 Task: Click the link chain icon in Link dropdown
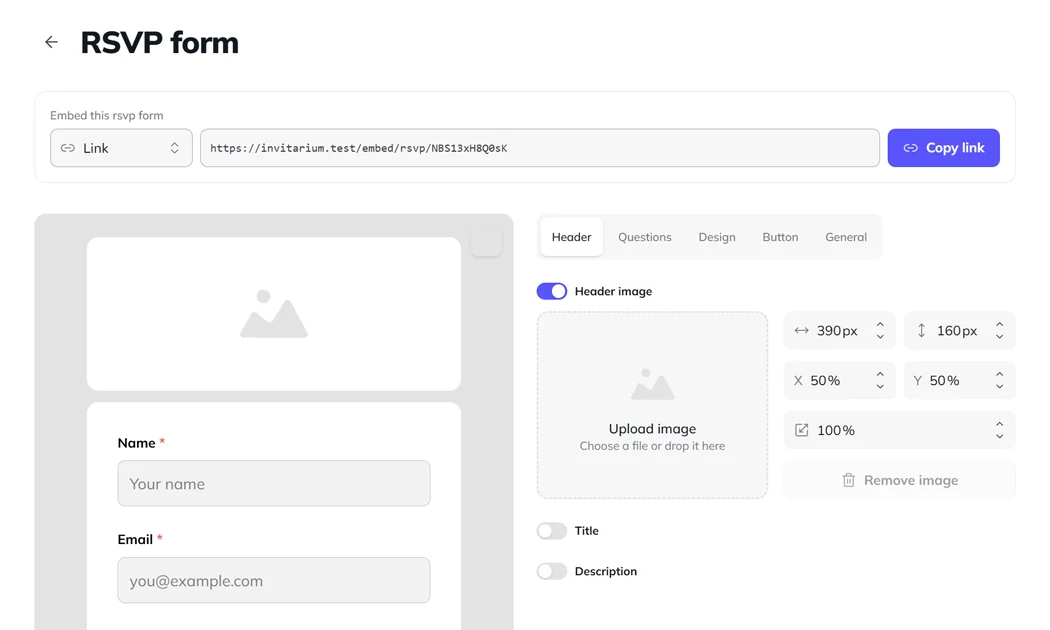point(68,148)
